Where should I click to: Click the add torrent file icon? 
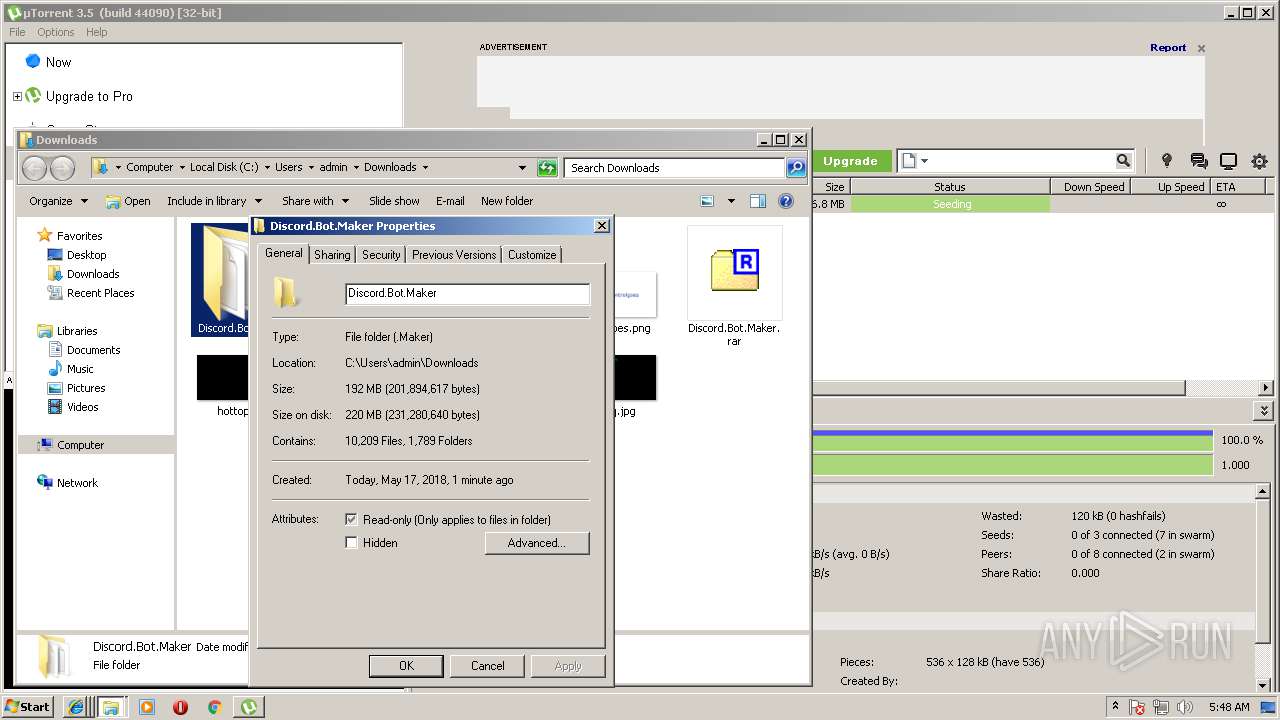pos(908,160)
